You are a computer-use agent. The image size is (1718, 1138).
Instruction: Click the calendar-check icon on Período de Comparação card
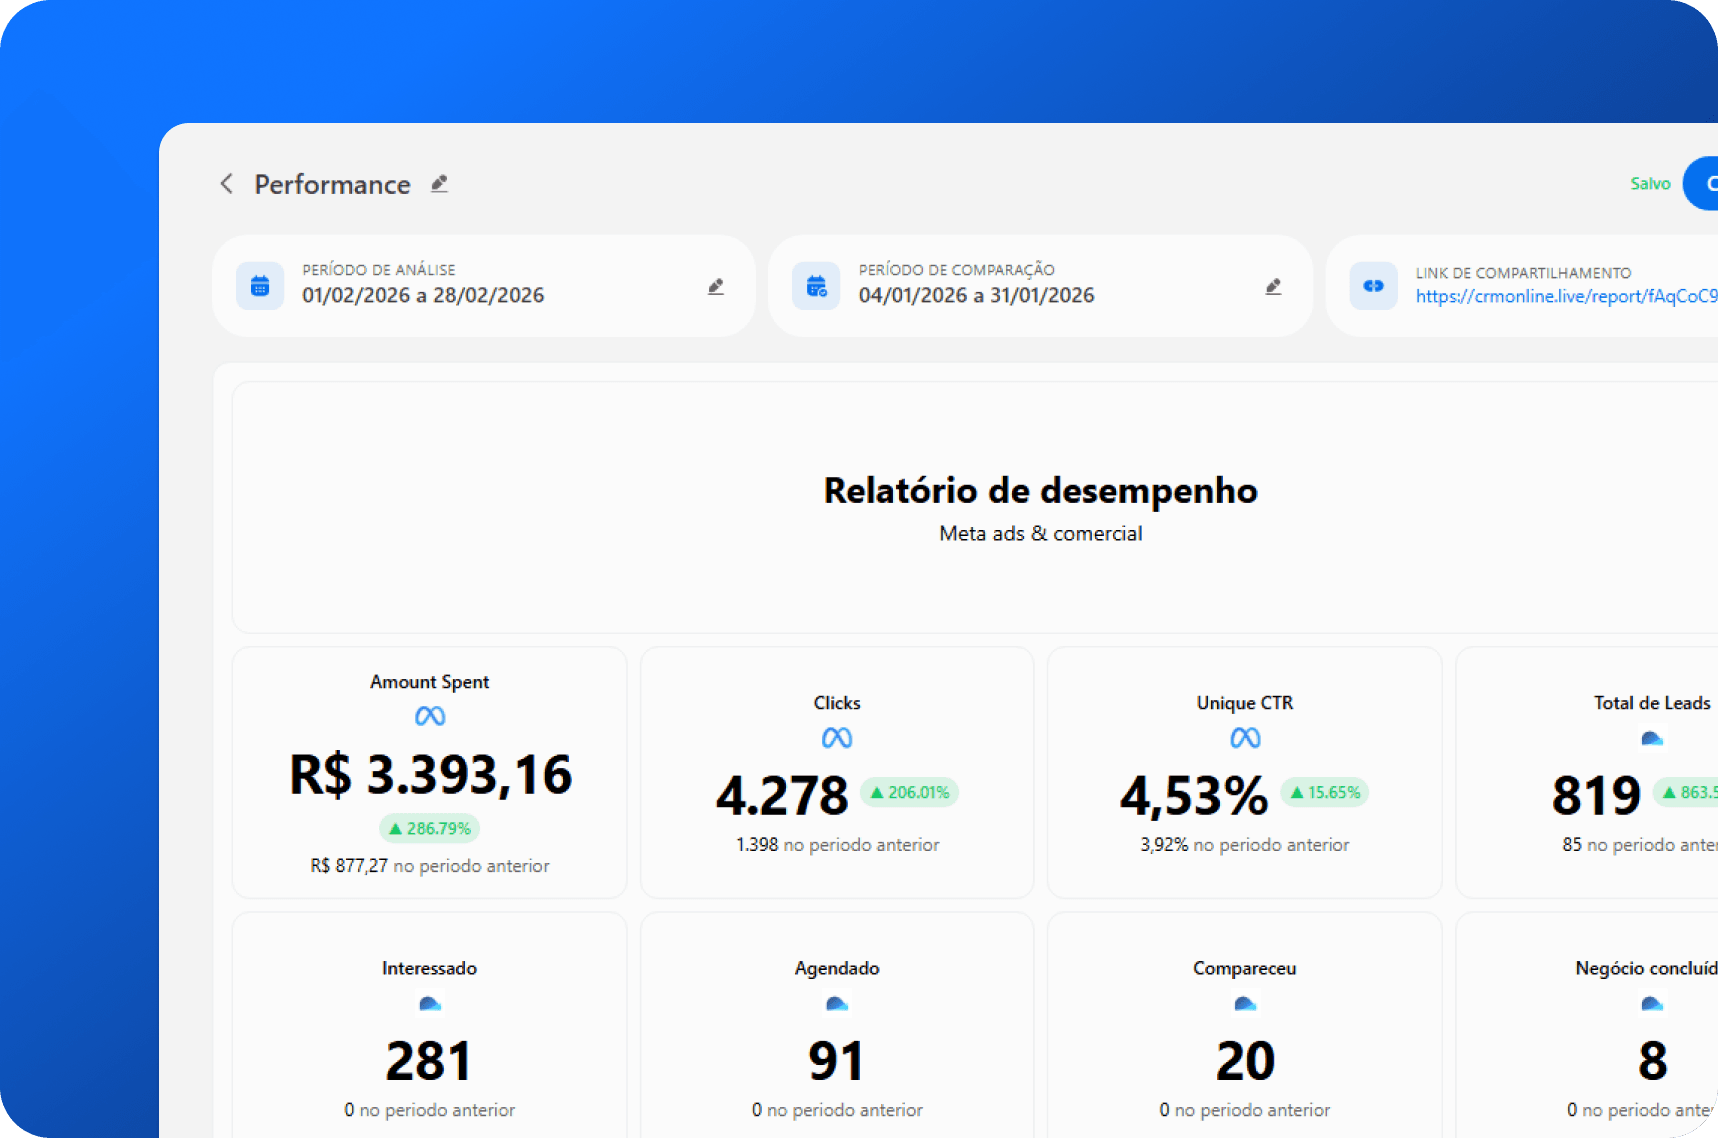tap(816, 286)
